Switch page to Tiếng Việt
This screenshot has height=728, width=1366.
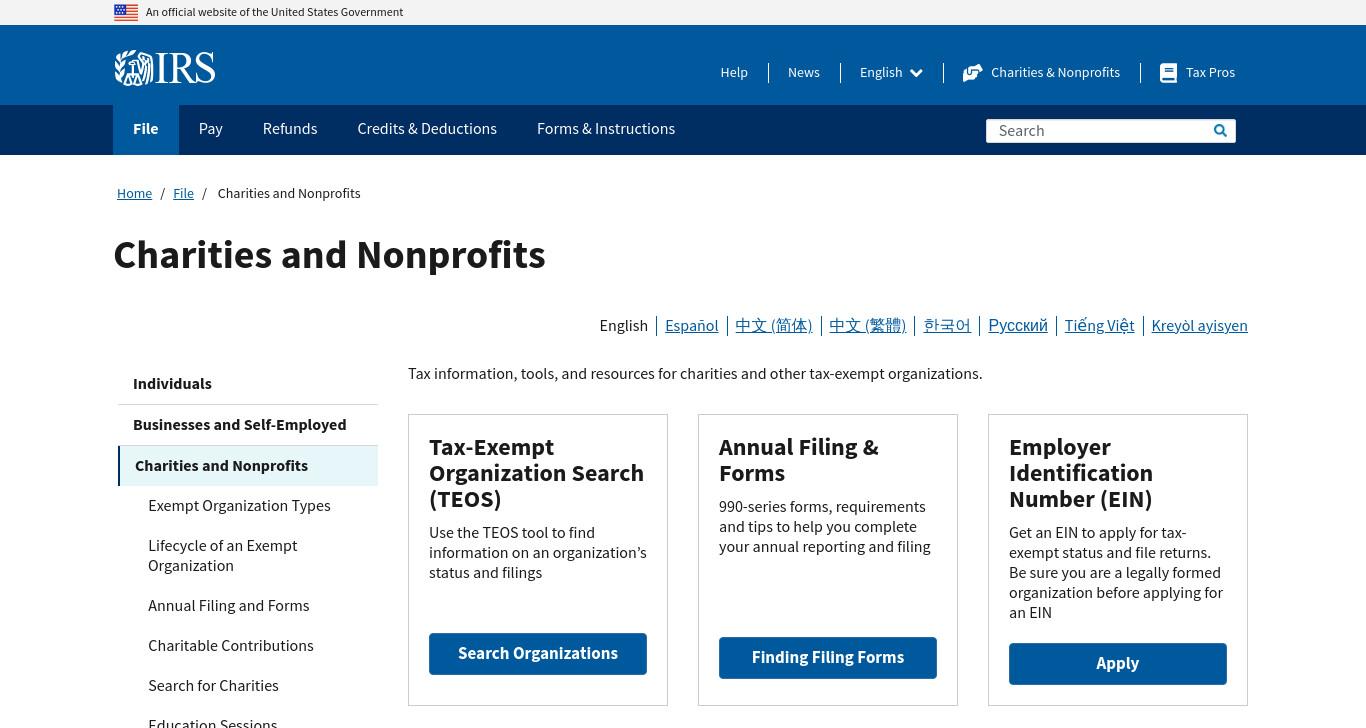pyautogui.click(x=1100, y=326)
